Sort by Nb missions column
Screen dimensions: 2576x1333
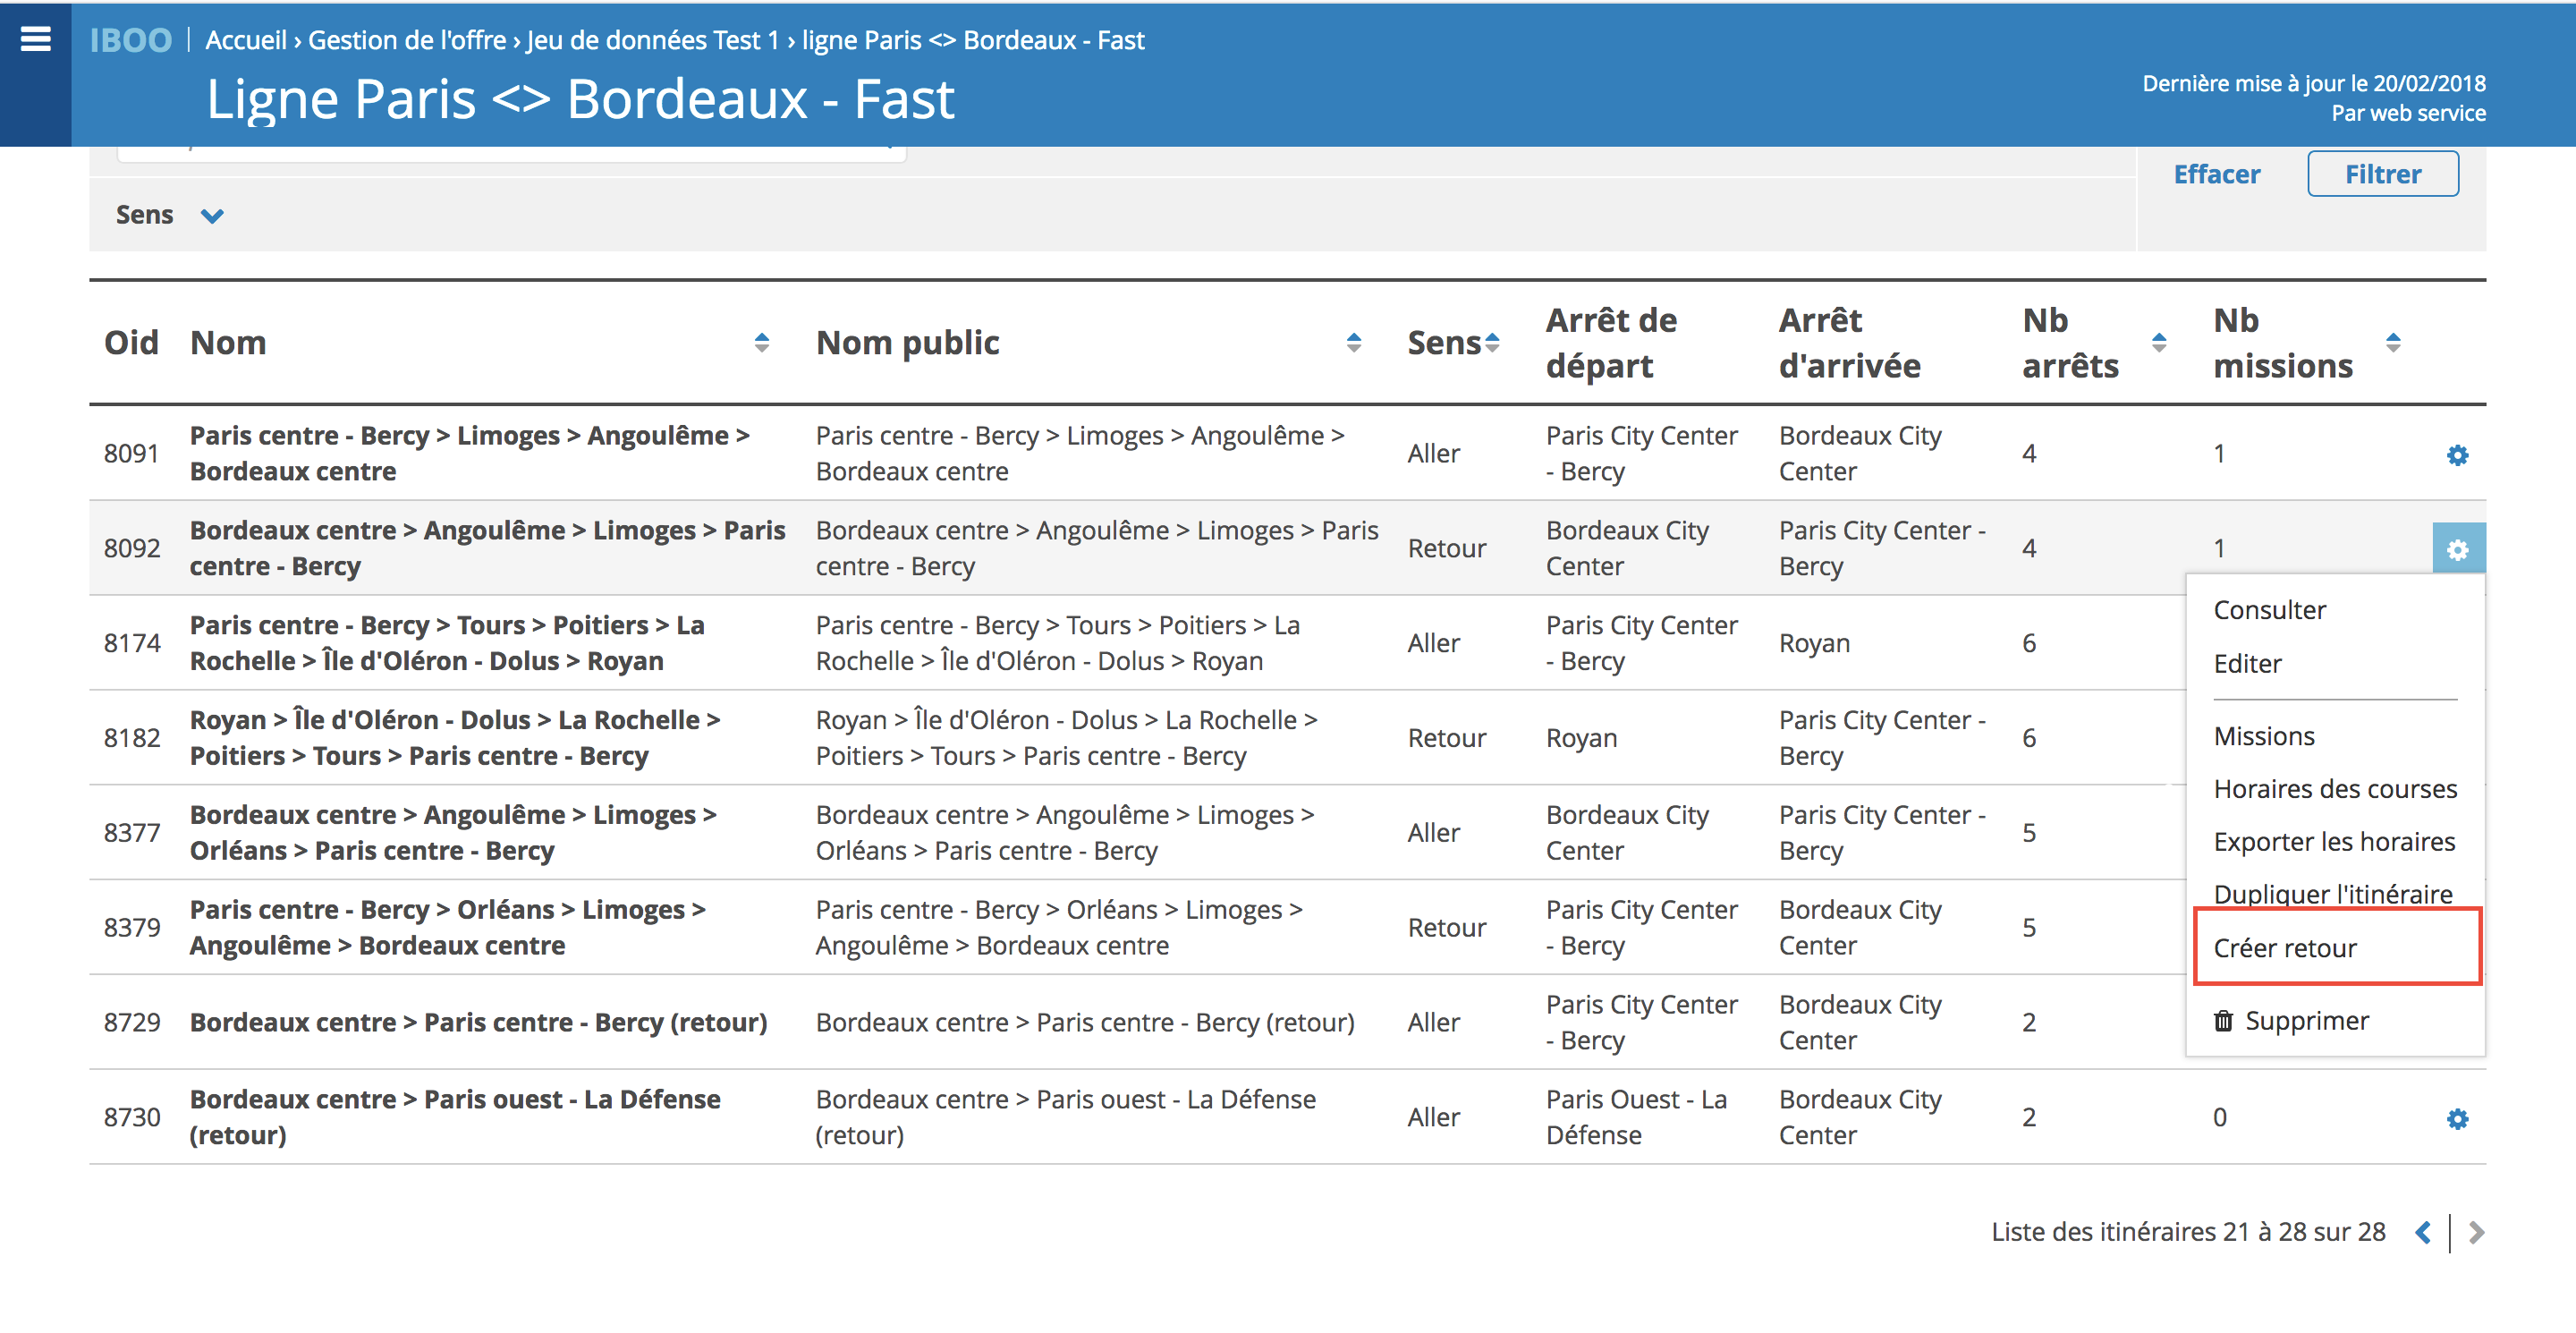(x=2392, y=343)
